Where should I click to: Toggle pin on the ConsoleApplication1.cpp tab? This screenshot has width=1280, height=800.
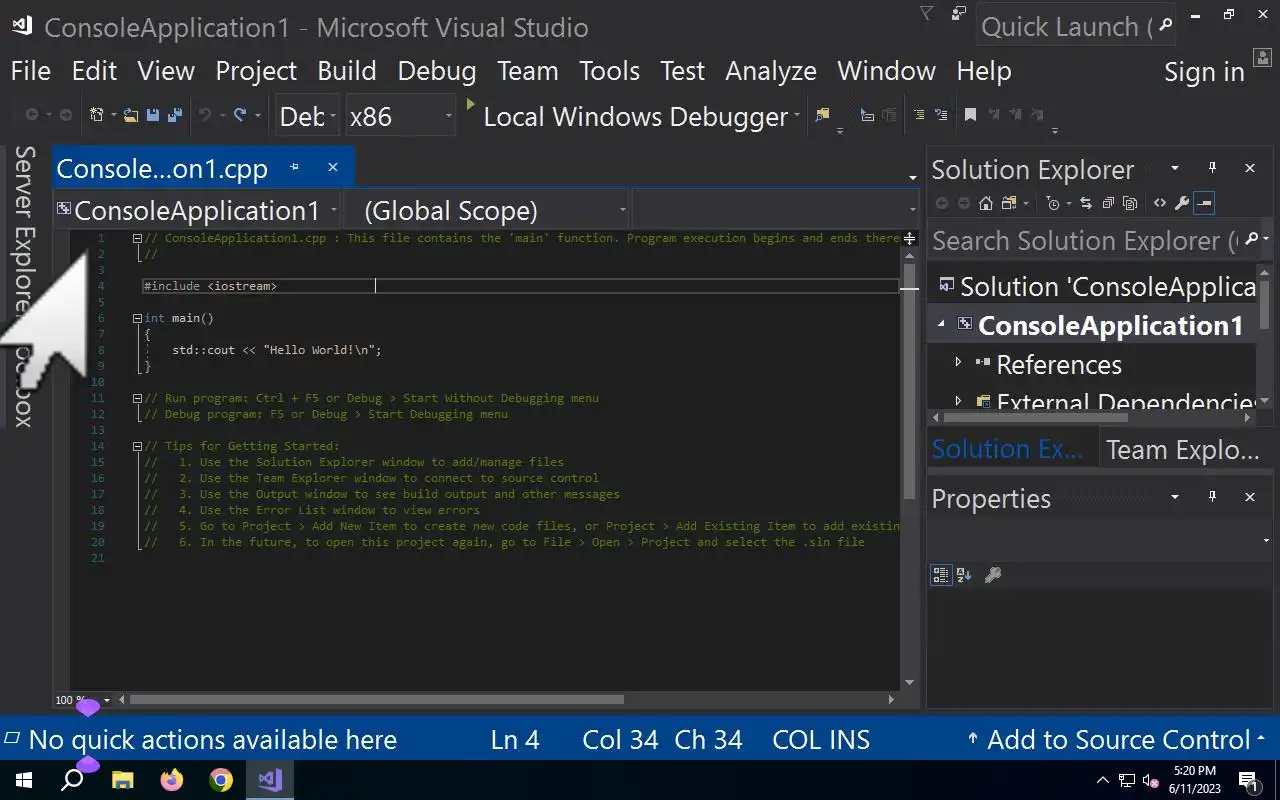click(294, 167)
